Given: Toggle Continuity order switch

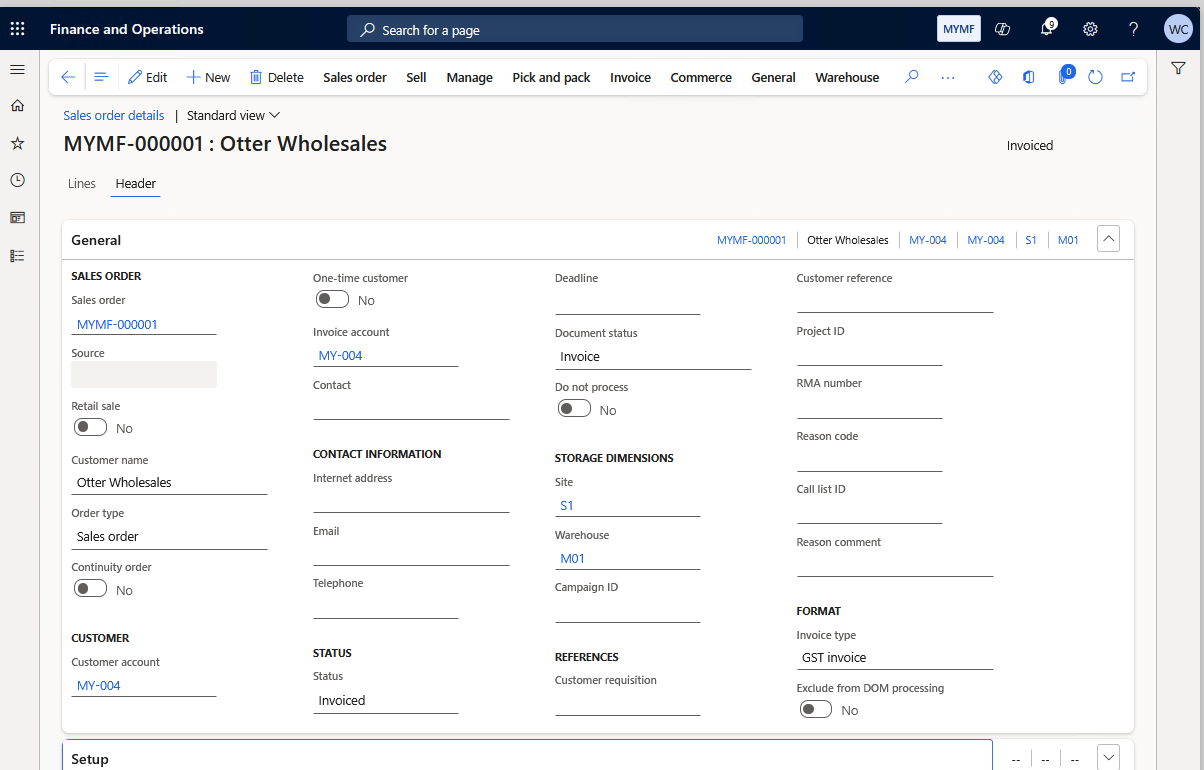Looking at the screenshot, I should click(90, 589).
